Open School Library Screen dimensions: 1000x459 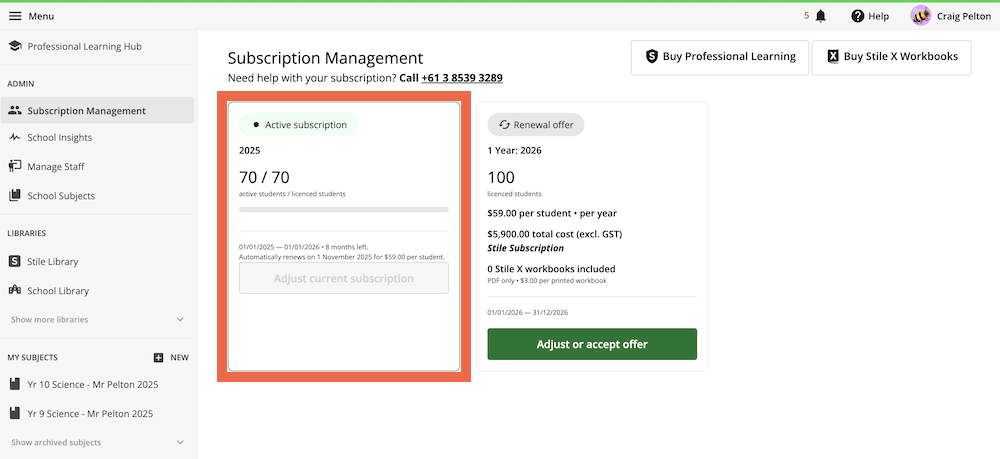pos(98,290)
